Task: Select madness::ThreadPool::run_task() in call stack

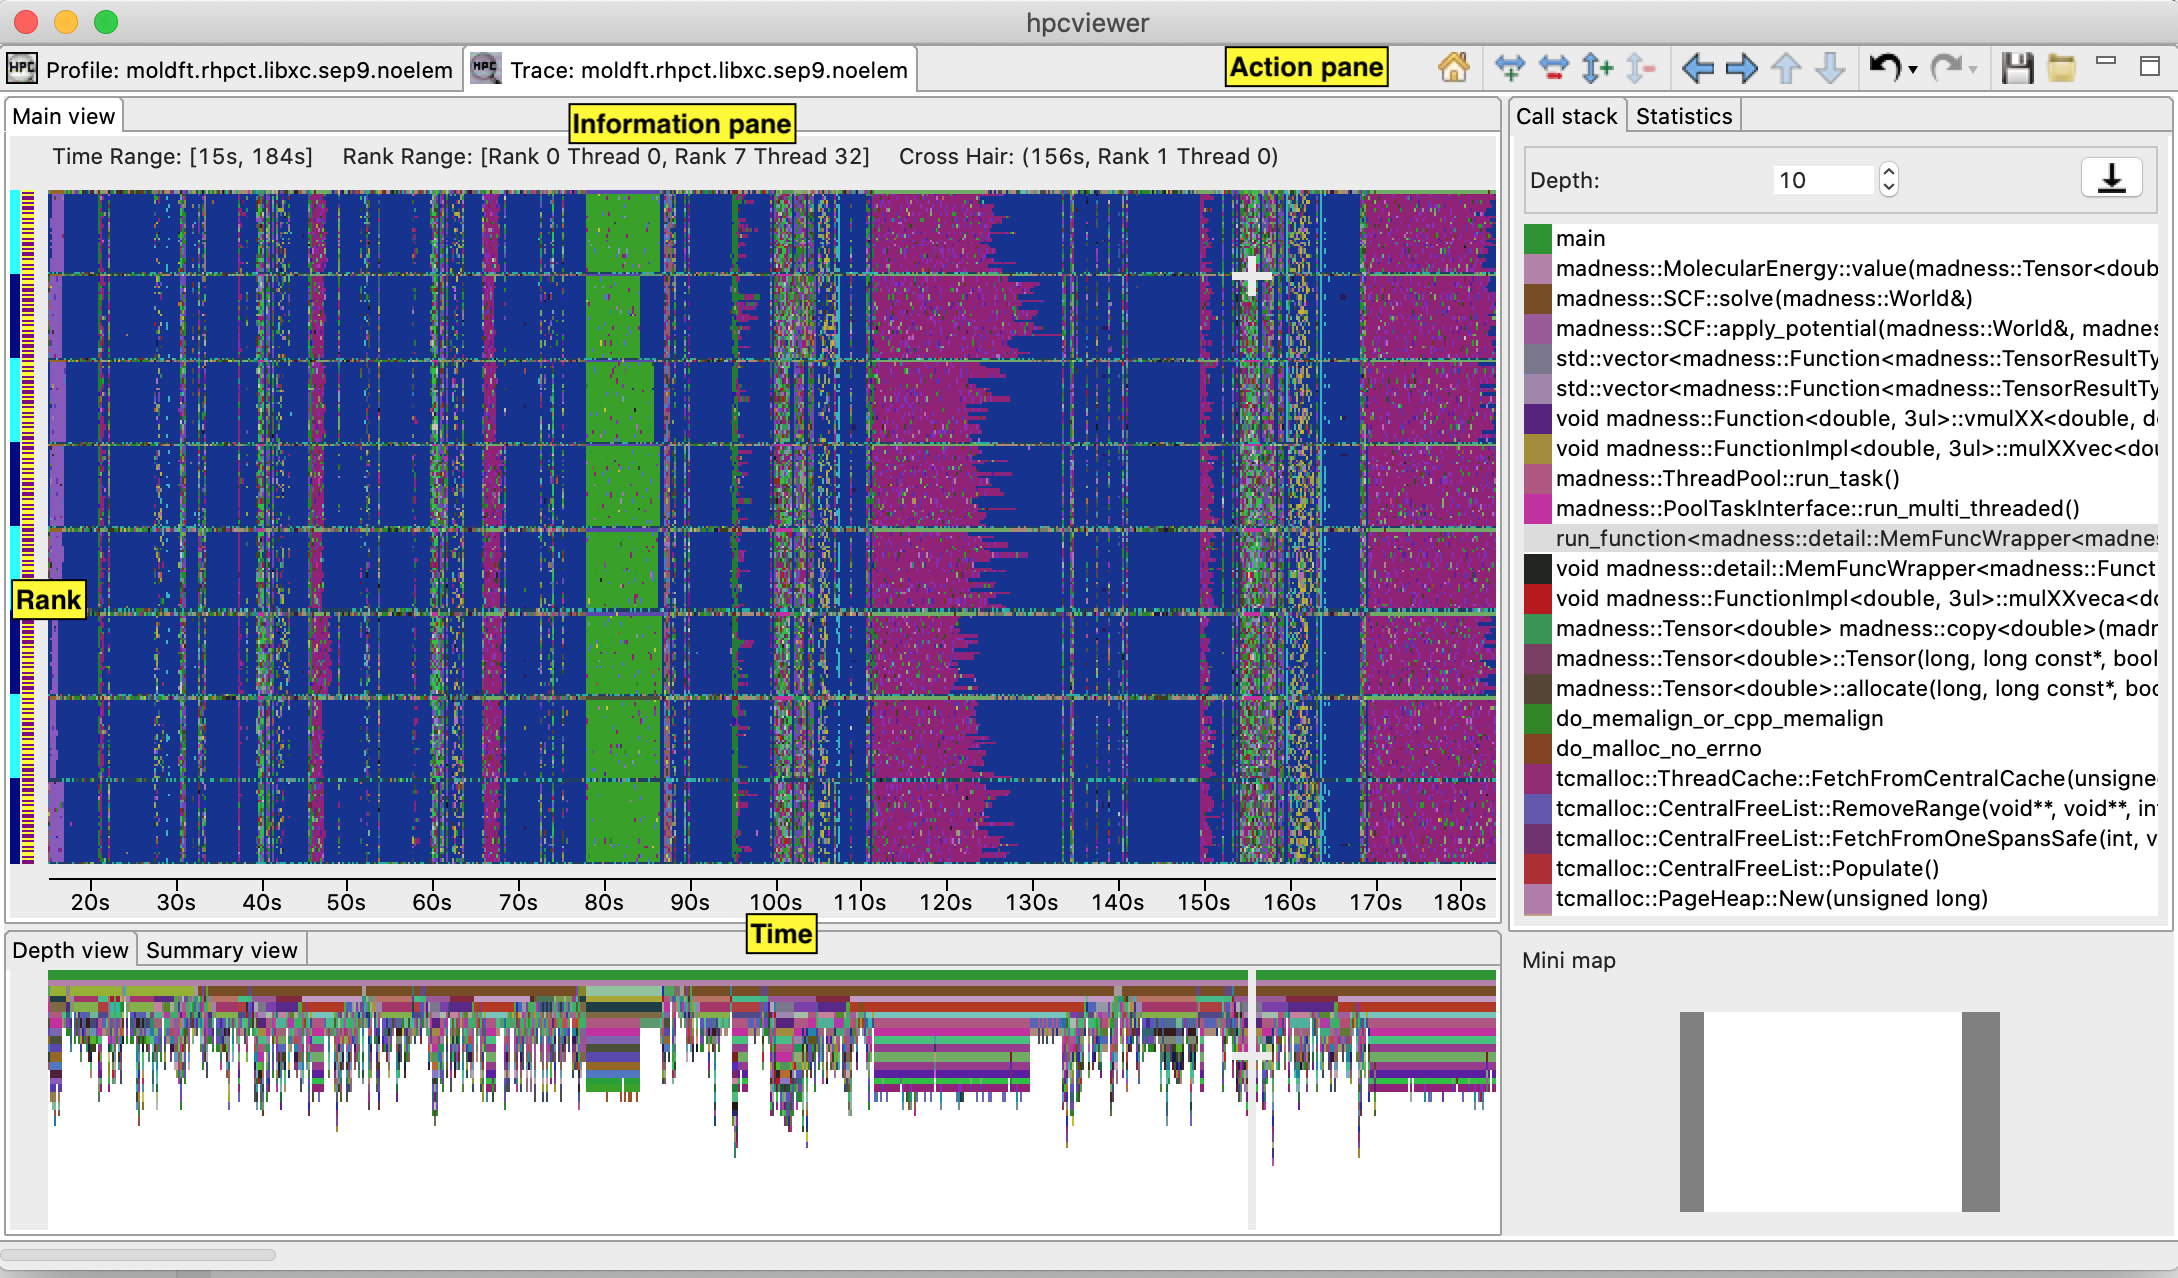Action: pyautogui.click(x=1727, y=478)
